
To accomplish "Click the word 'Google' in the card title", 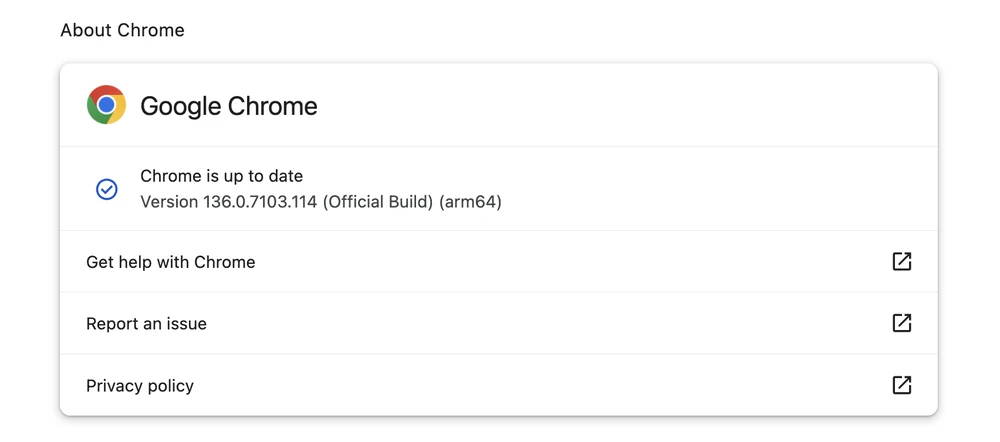I will point(182,106).
